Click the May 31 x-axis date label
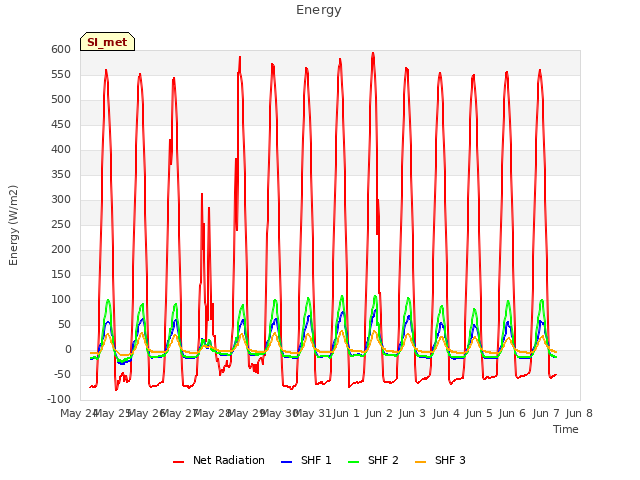Viewport: 640px width, 480px height. 312,413
